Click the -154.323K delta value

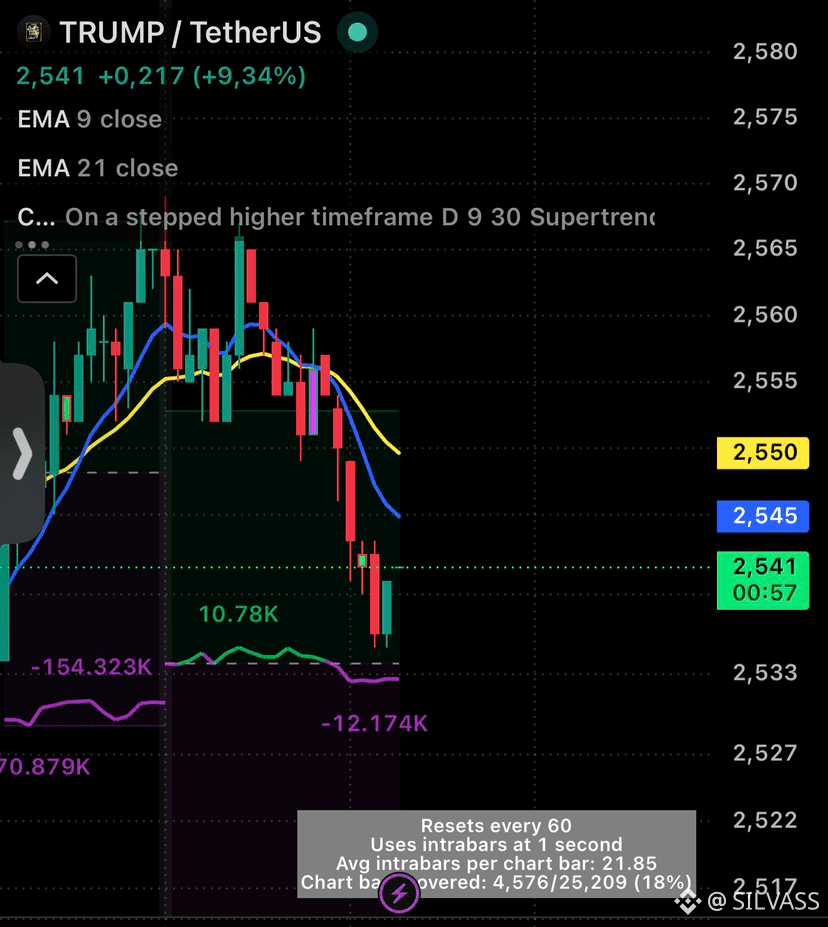[91, 667]
